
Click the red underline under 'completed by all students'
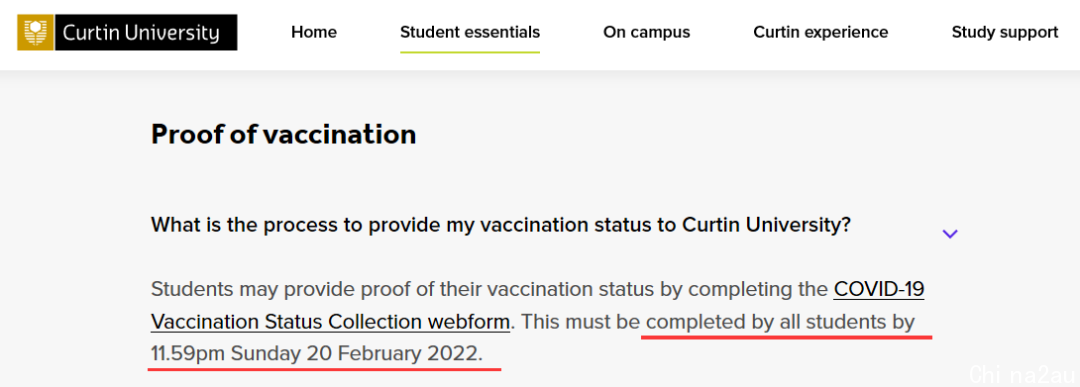pyautogui.click(x=787, y=337)
